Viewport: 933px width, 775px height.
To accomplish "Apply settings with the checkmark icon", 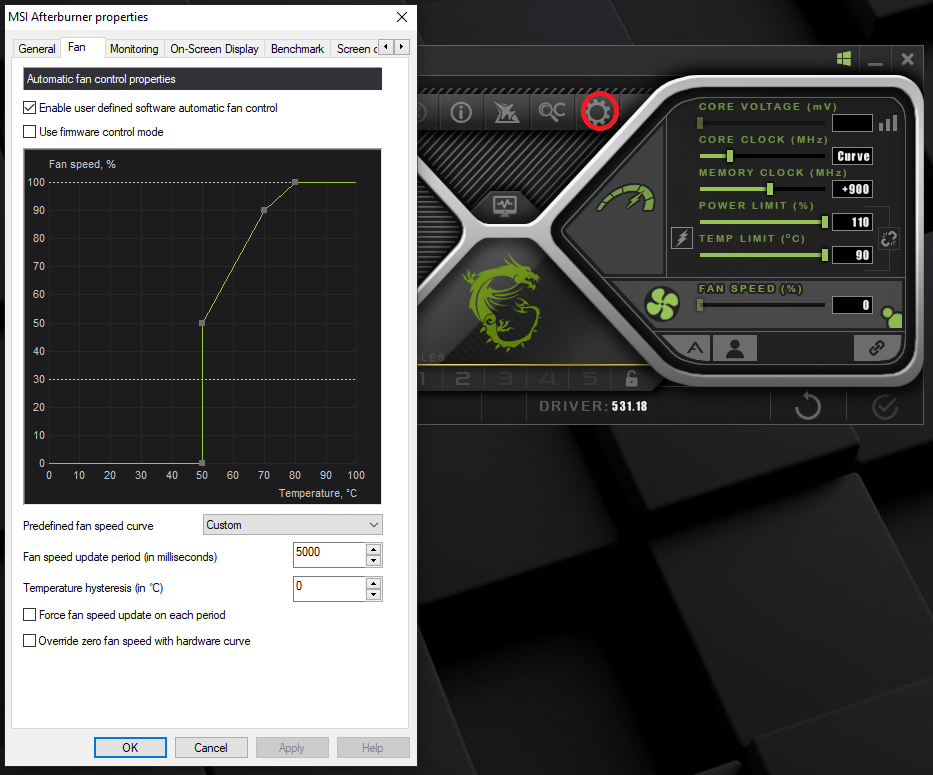I will click(x=885, y=408).
